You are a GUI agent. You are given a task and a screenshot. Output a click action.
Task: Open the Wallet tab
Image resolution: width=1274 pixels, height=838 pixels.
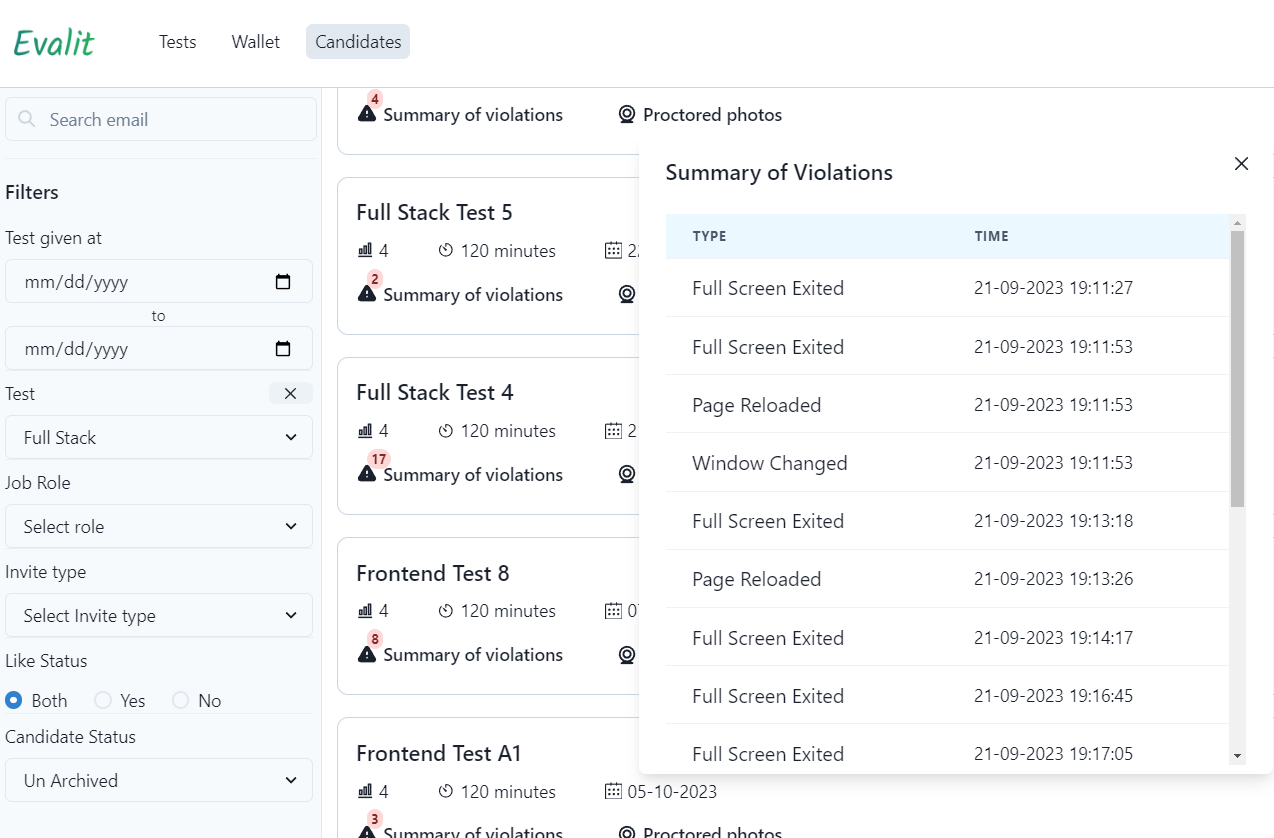[x=256, y=42]
